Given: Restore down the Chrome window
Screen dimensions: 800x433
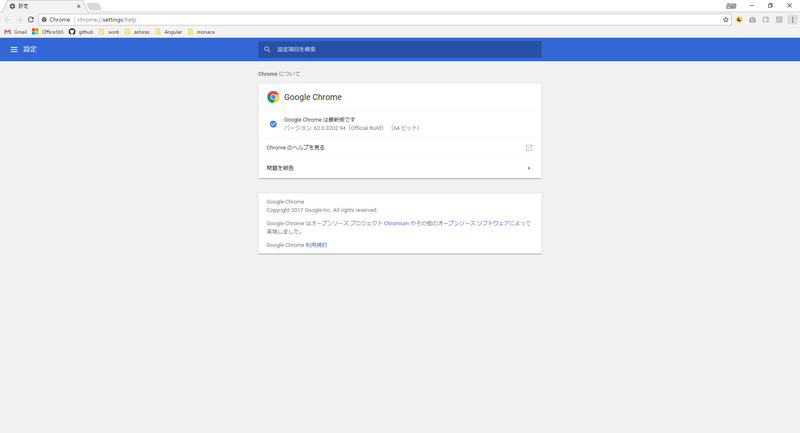Looking at the screenshot, I should [x=770, y=6].
